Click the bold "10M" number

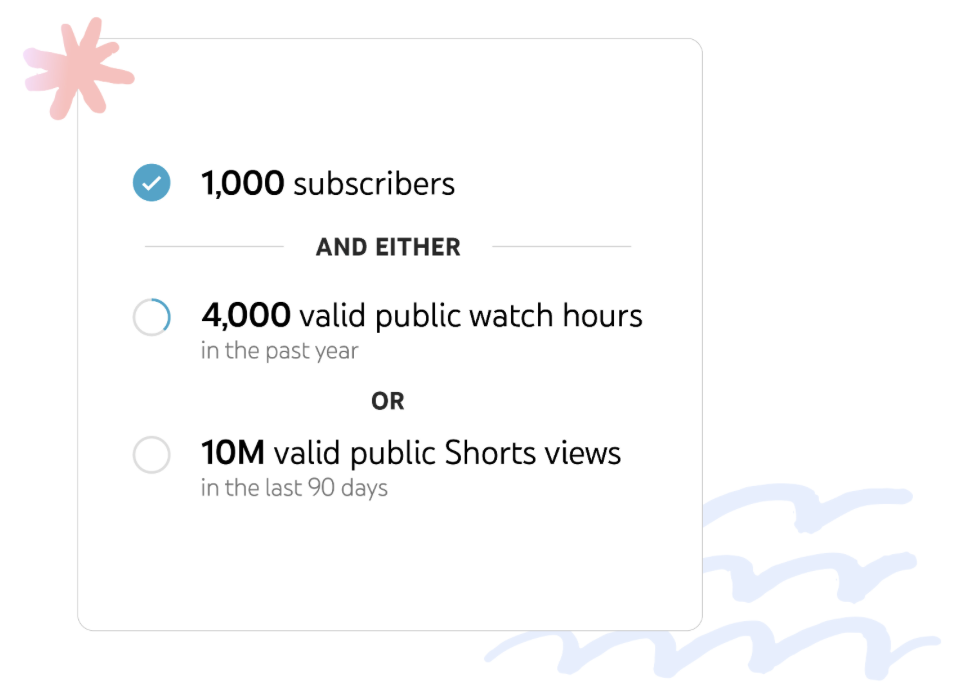point(233,454)
